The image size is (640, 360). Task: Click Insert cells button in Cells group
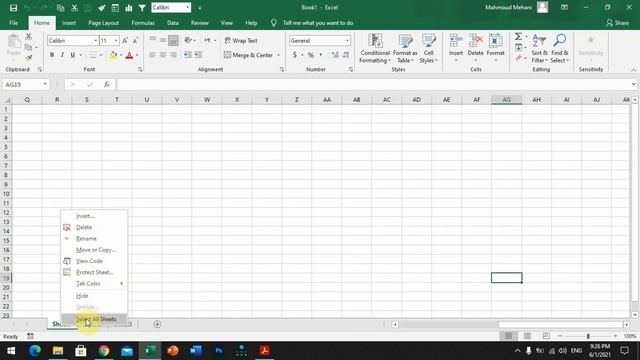[x=456, y=48]
